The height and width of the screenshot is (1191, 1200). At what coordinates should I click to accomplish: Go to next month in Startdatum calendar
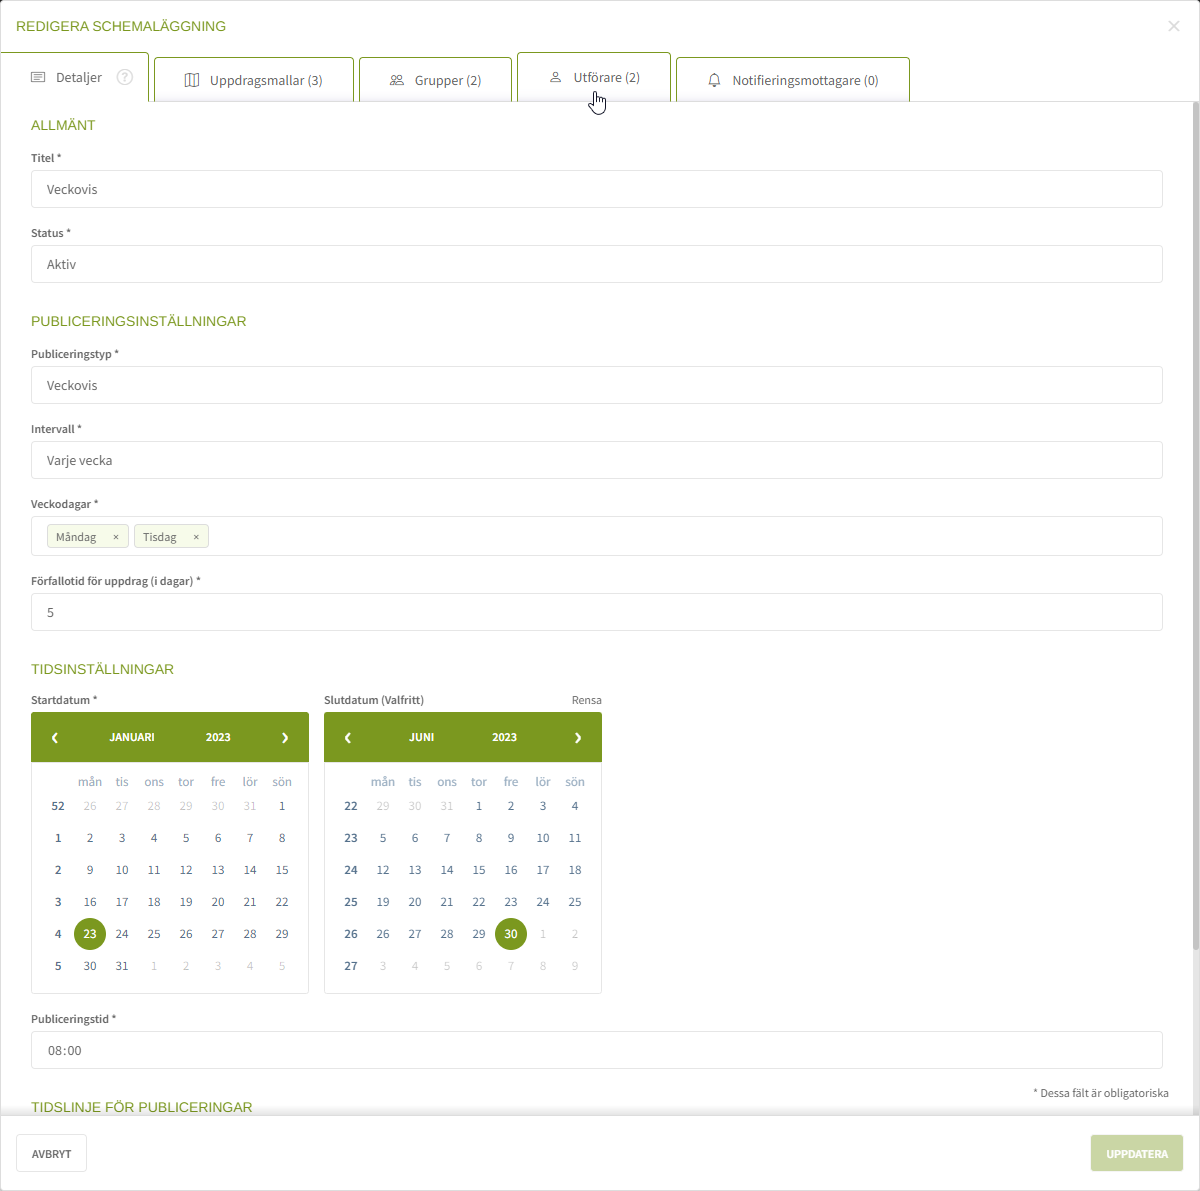click(285, 737)
